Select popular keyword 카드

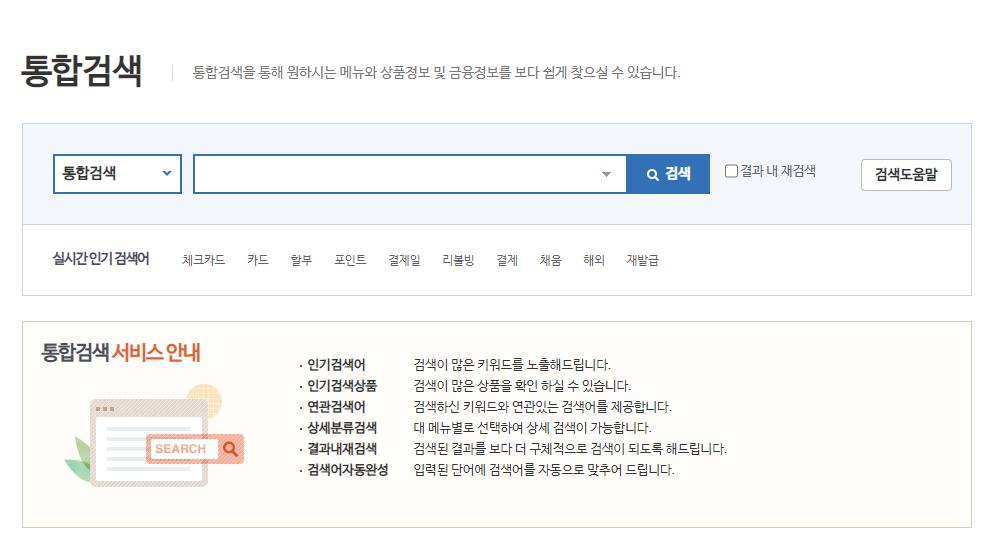pos(258,260)
